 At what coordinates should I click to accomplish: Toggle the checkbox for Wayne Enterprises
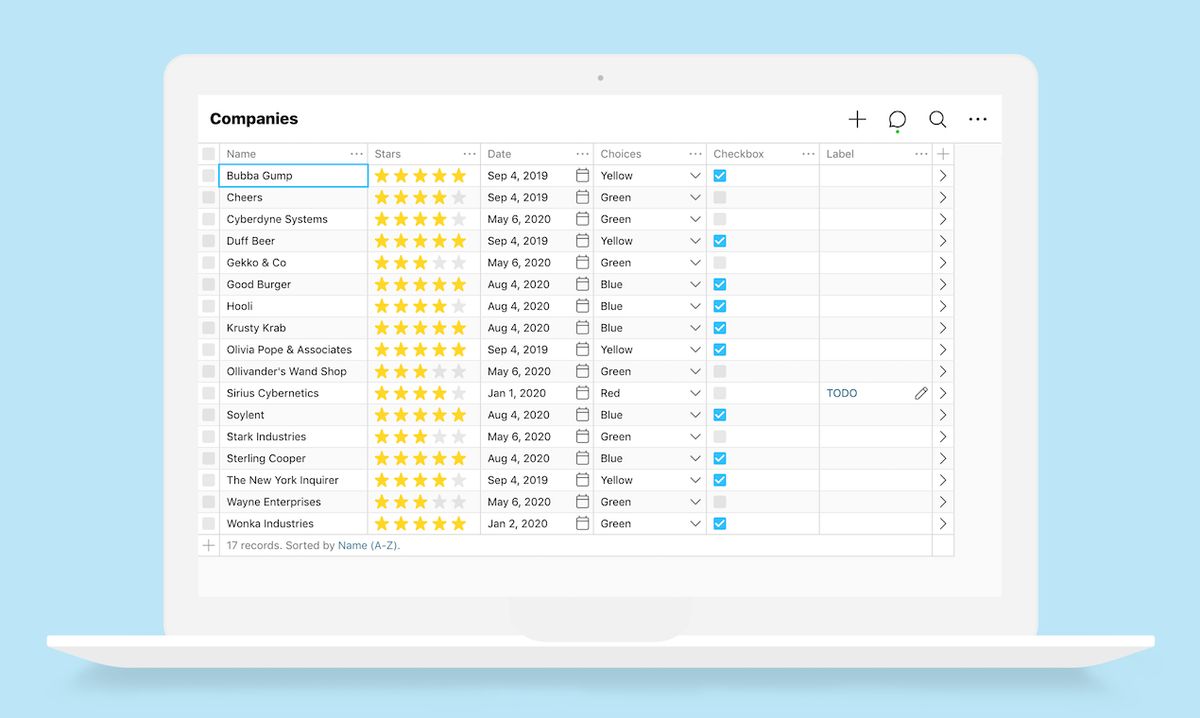(x=720, y=501)
